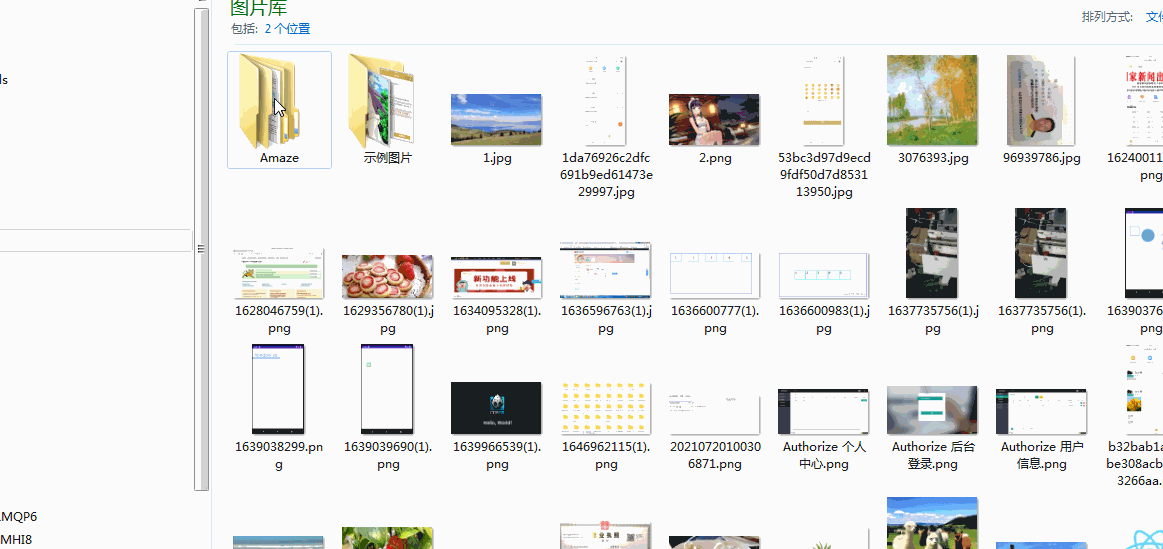This screenshot has height=549, width=1163.
Task: Select 1628046759(1).png thumbnail
Action: coord(278,273)
